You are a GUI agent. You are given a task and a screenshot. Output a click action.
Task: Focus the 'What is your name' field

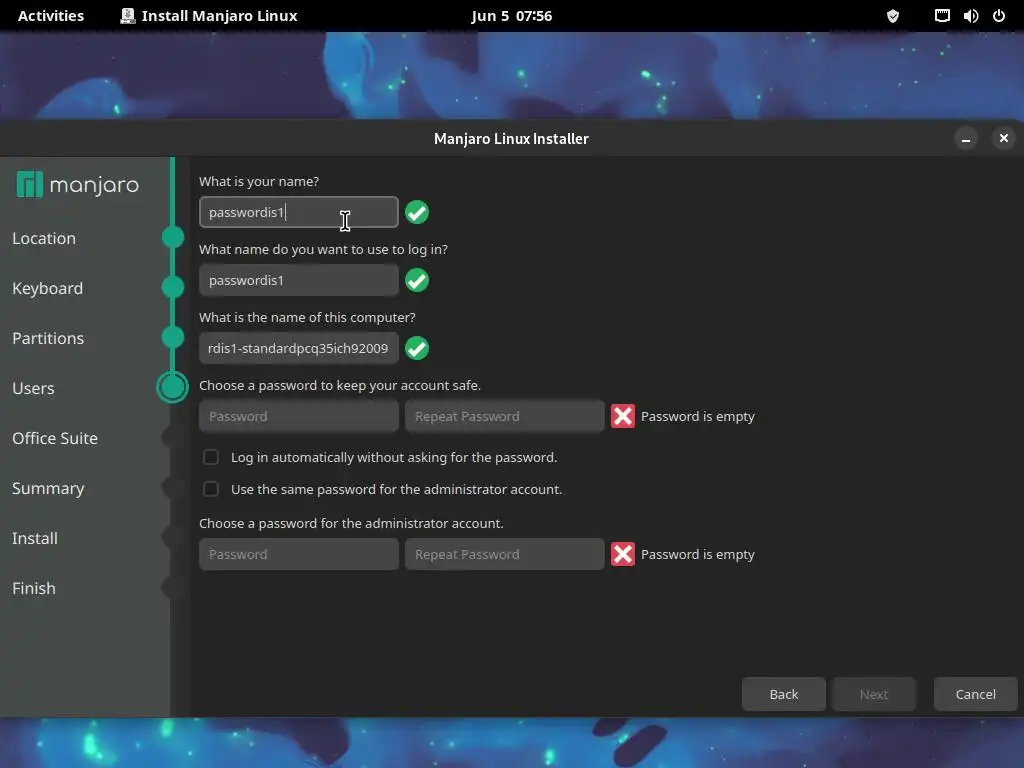click(298, 212)
